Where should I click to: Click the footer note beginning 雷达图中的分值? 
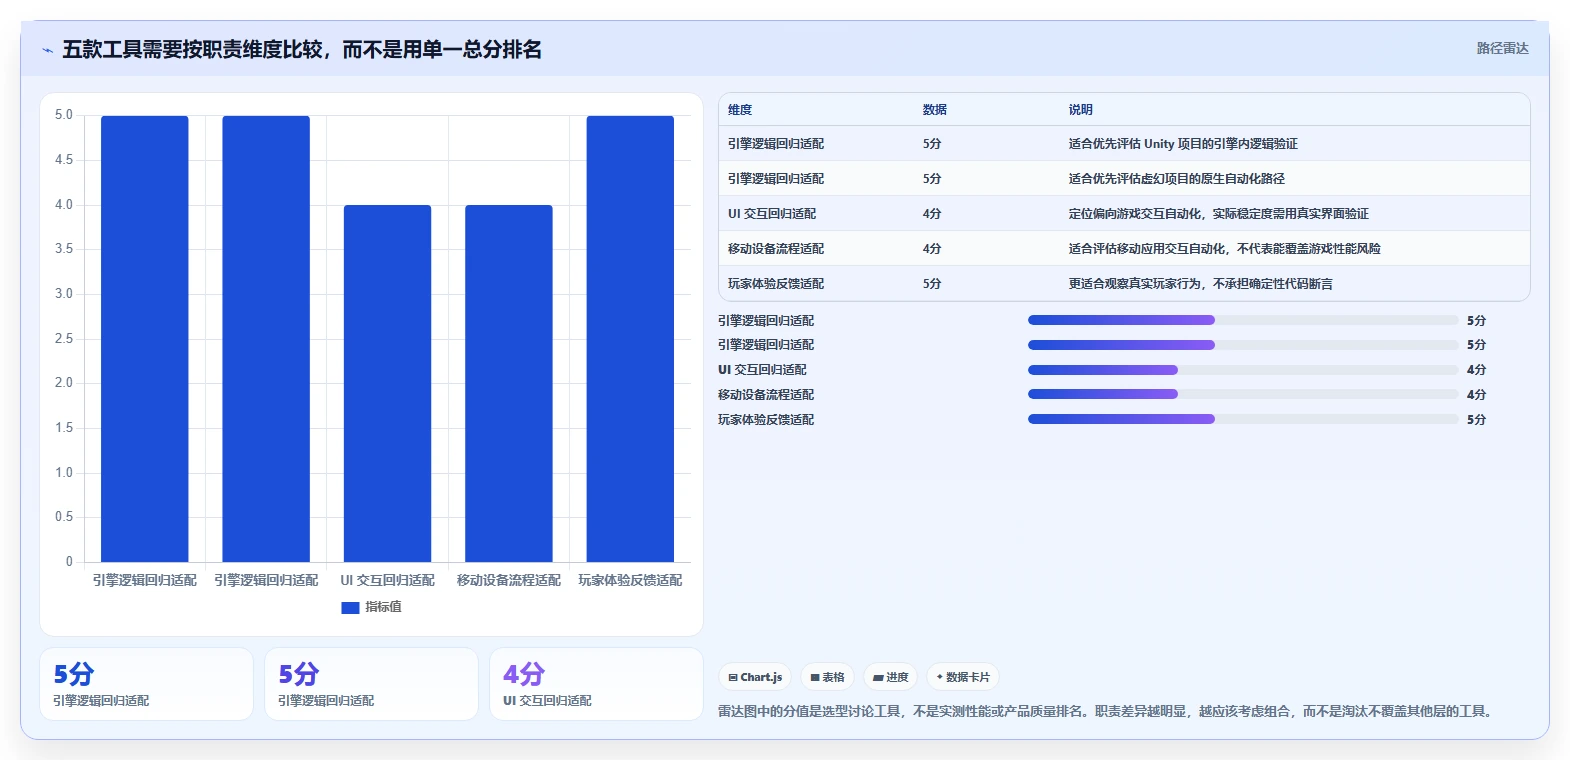[1107, 712]
